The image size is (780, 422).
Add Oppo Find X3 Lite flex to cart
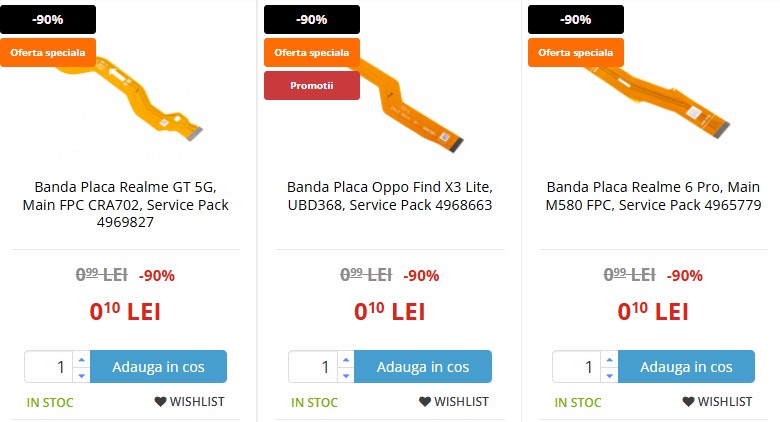click(x=422, y=367)
